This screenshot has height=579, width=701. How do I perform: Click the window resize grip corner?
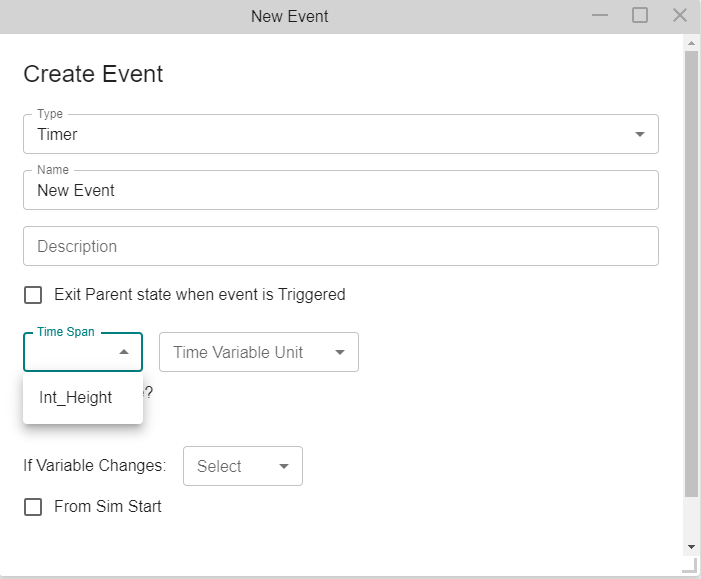(x=690, y=565)
